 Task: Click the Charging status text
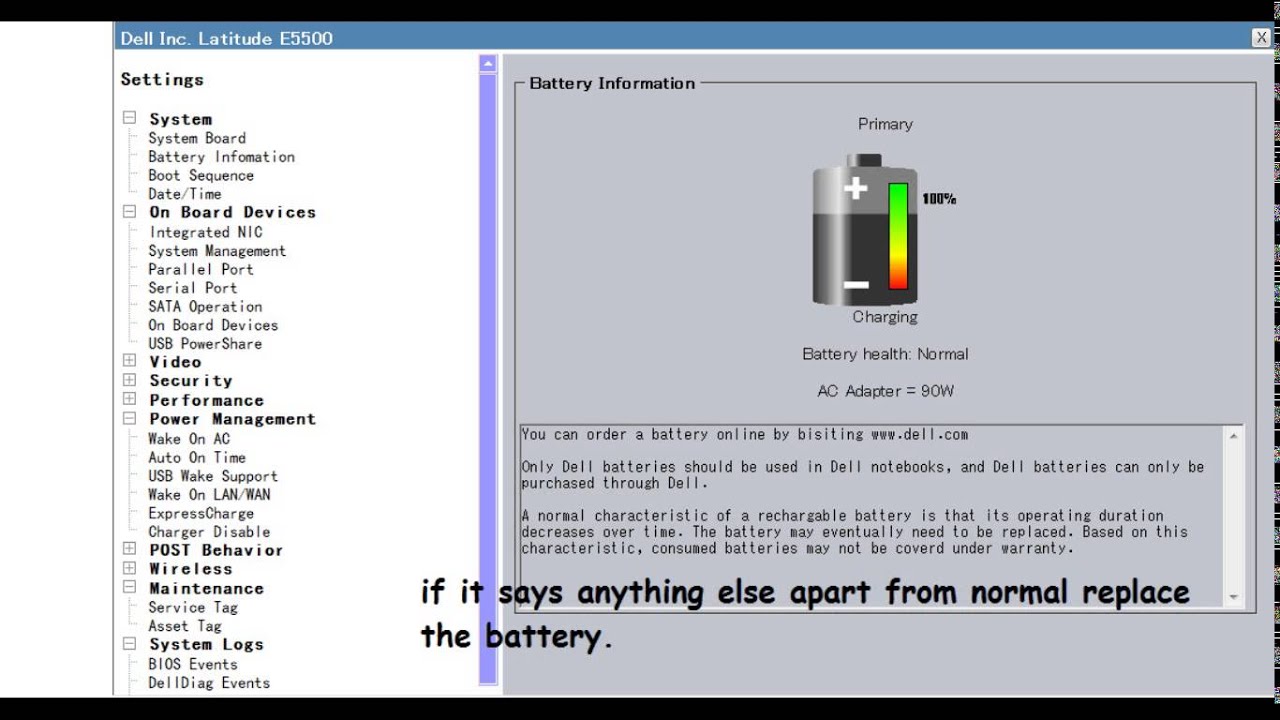(885, 317)
